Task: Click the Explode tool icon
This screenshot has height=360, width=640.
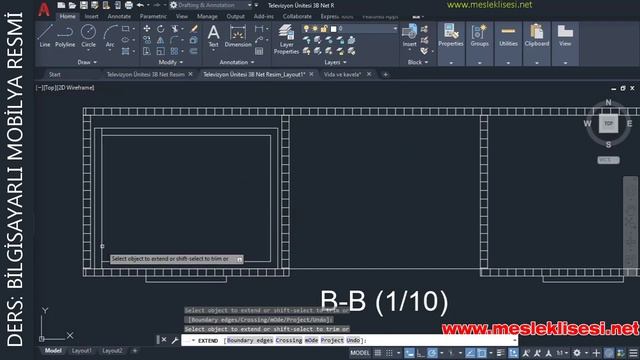Action: [194, 40]
